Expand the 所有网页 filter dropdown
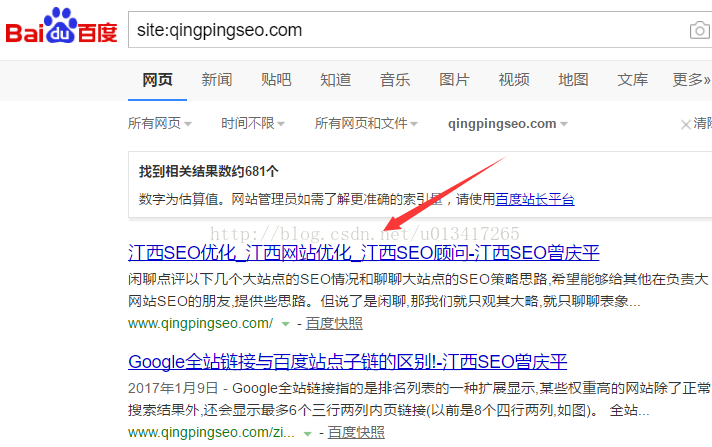The height and width of the screenshot is (447, 712). click(160, 124)
